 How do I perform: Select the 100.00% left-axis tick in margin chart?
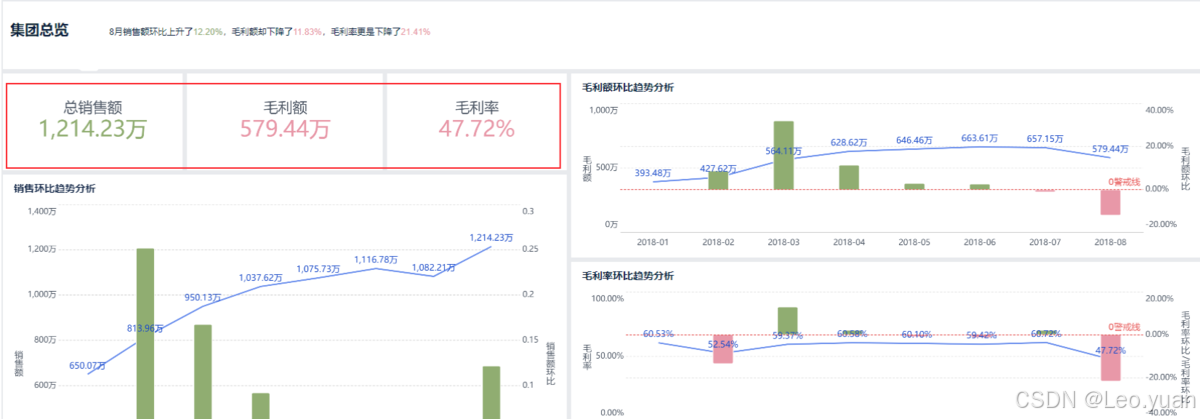coord(609,298)
